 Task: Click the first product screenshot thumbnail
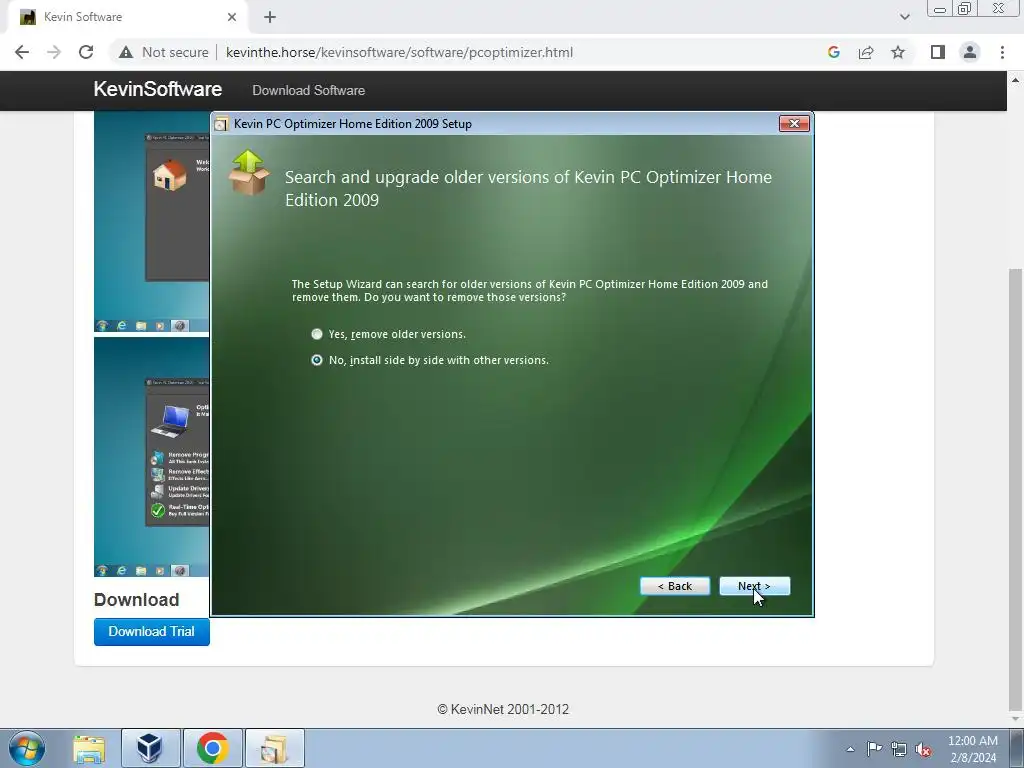(x=152, y=222)
